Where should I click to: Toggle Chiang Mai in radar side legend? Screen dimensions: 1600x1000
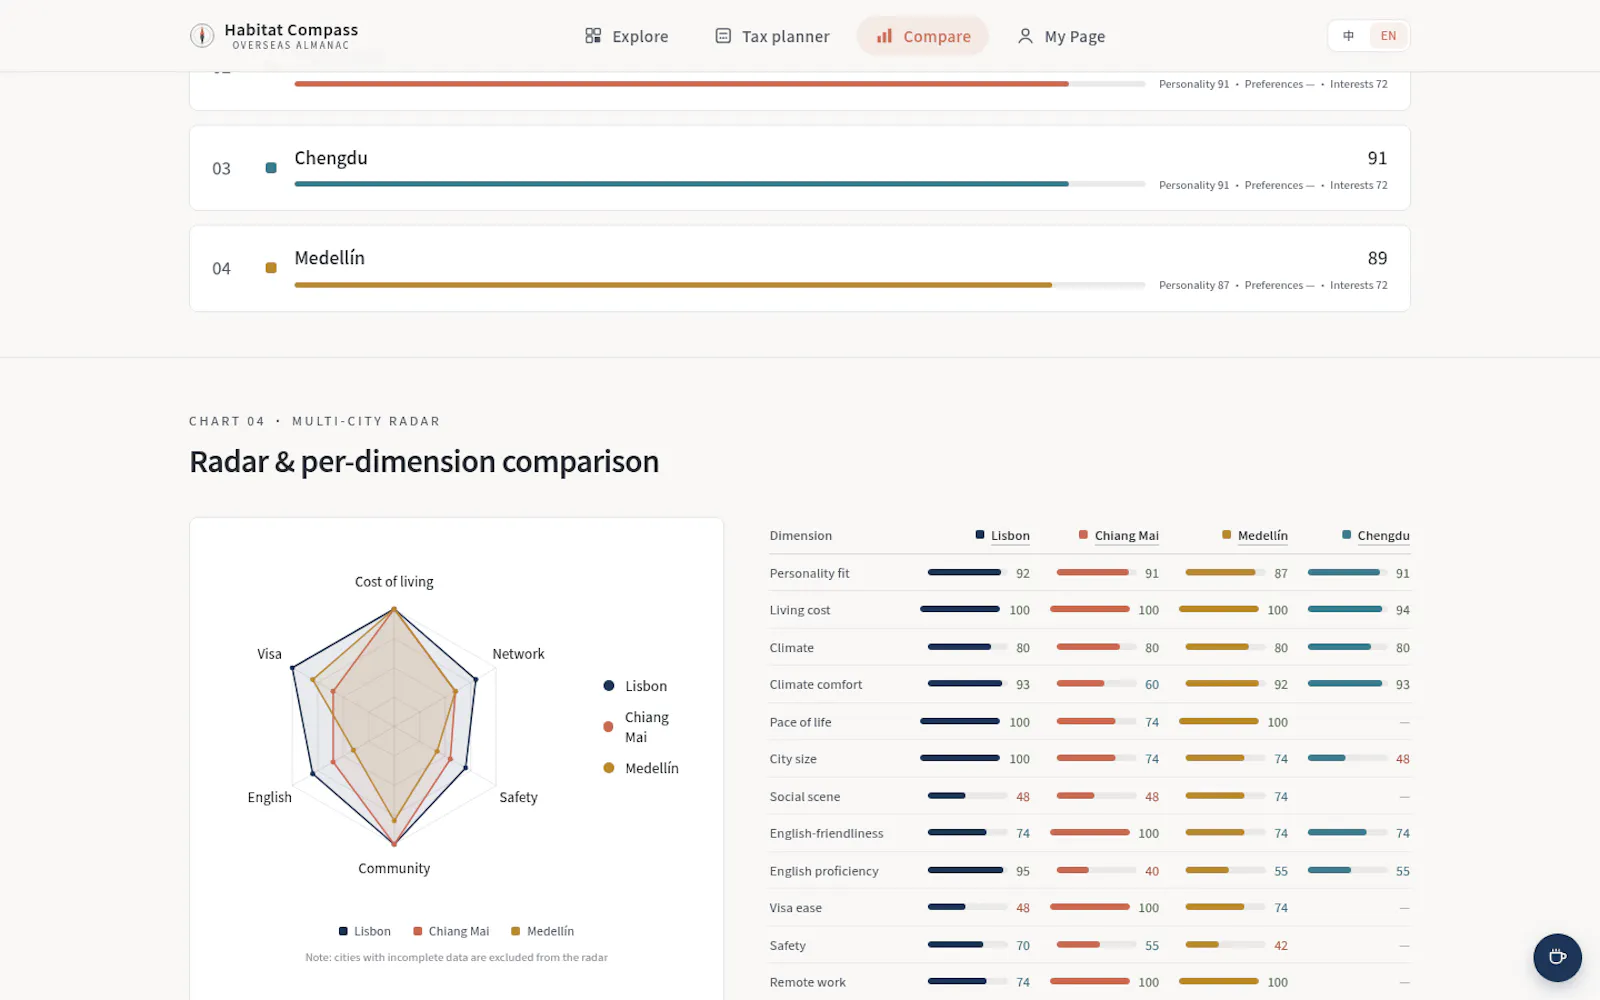point(636,727)
